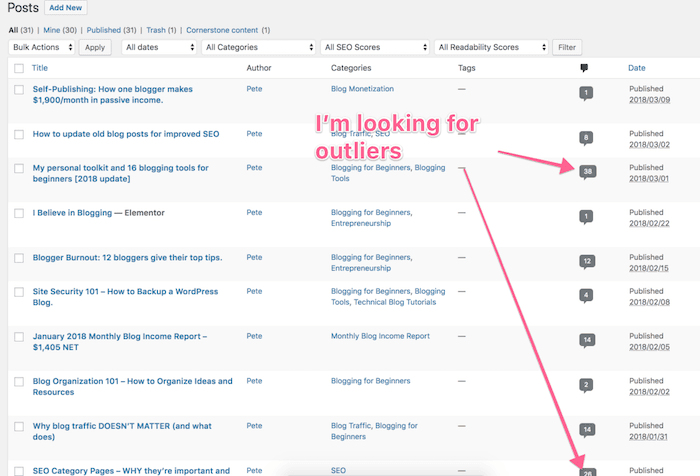Viewport: 700px width, 476px height.
Task: Open Site Security 101 post title
Action: click(x=125, y=297)
